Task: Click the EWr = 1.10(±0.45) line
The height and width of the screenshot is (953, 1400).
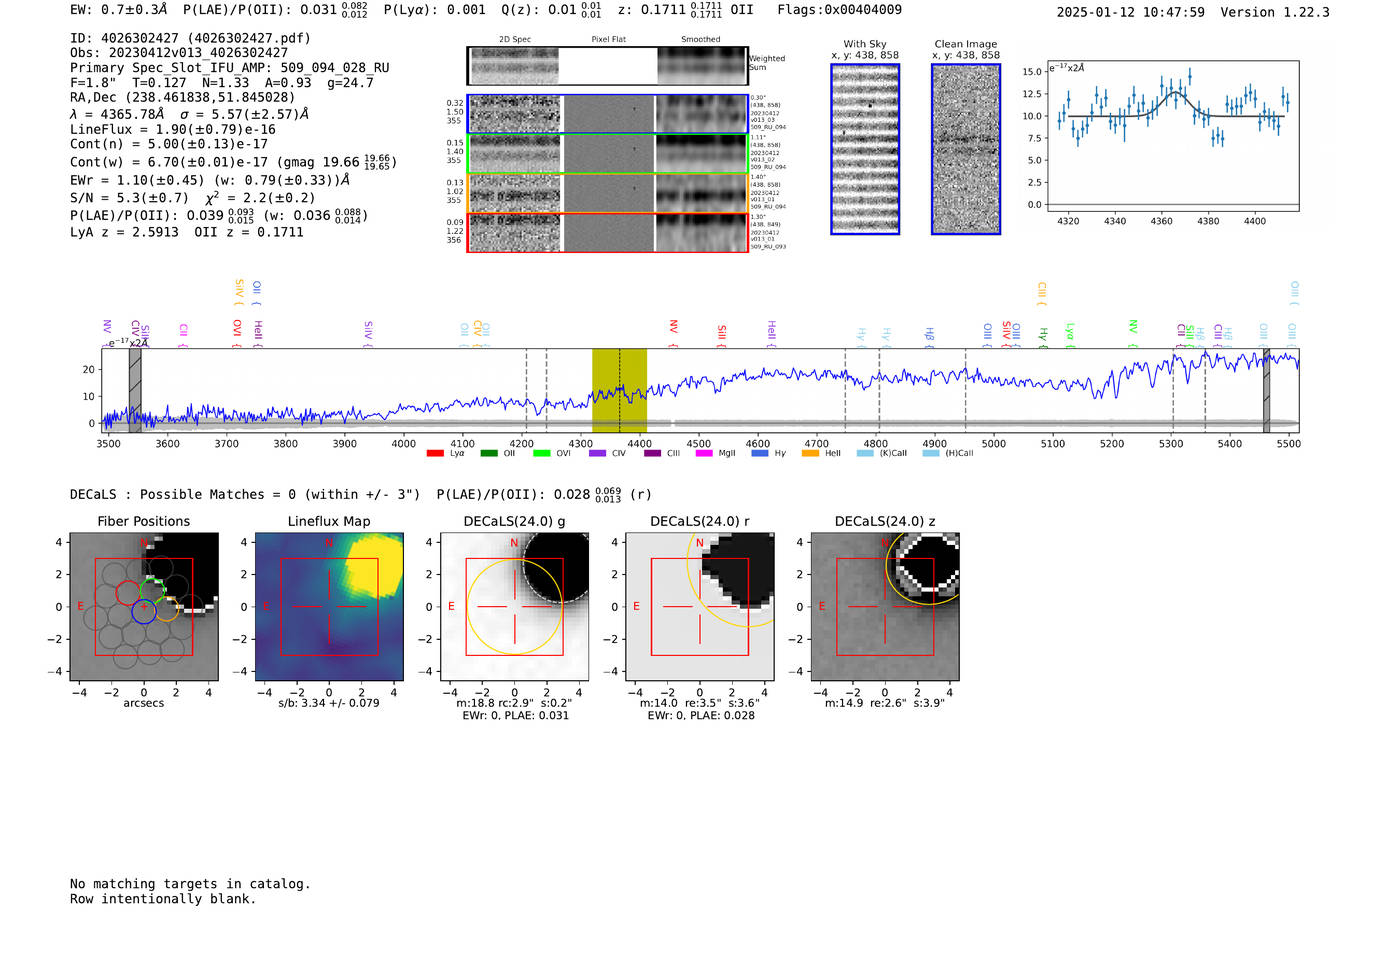Action: point(210,180)
